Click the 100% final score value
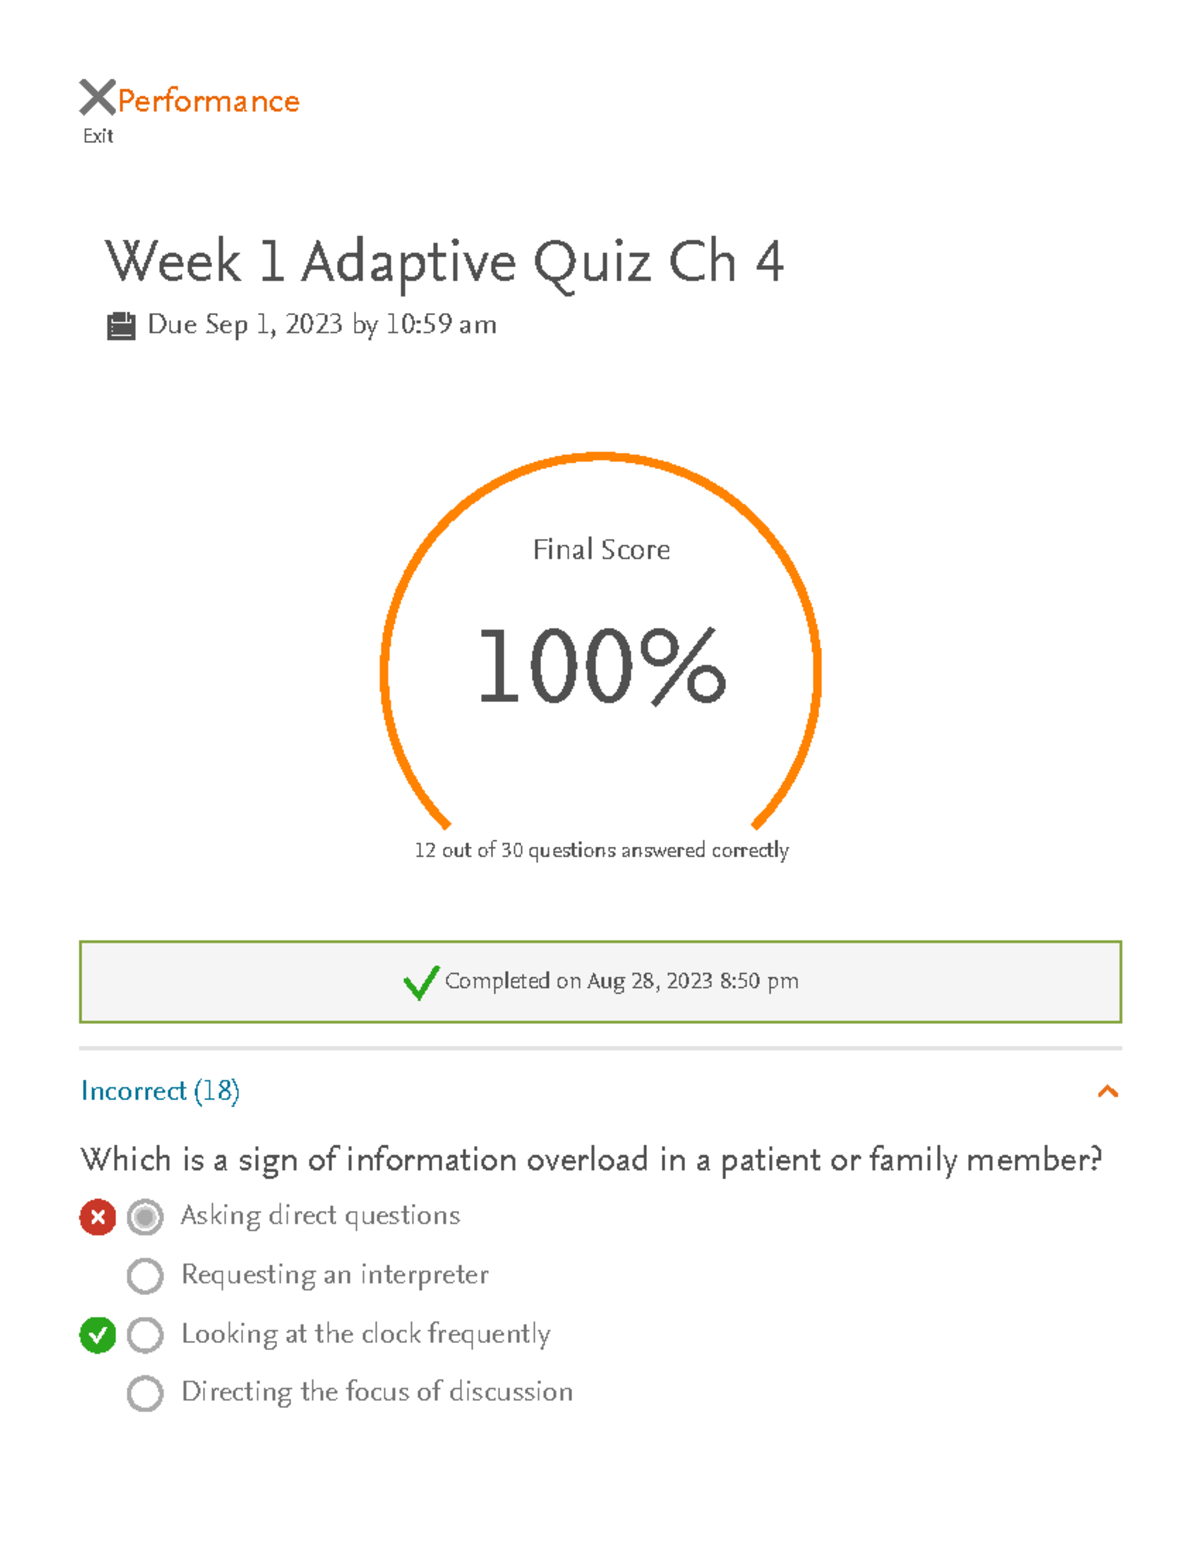 601,666
